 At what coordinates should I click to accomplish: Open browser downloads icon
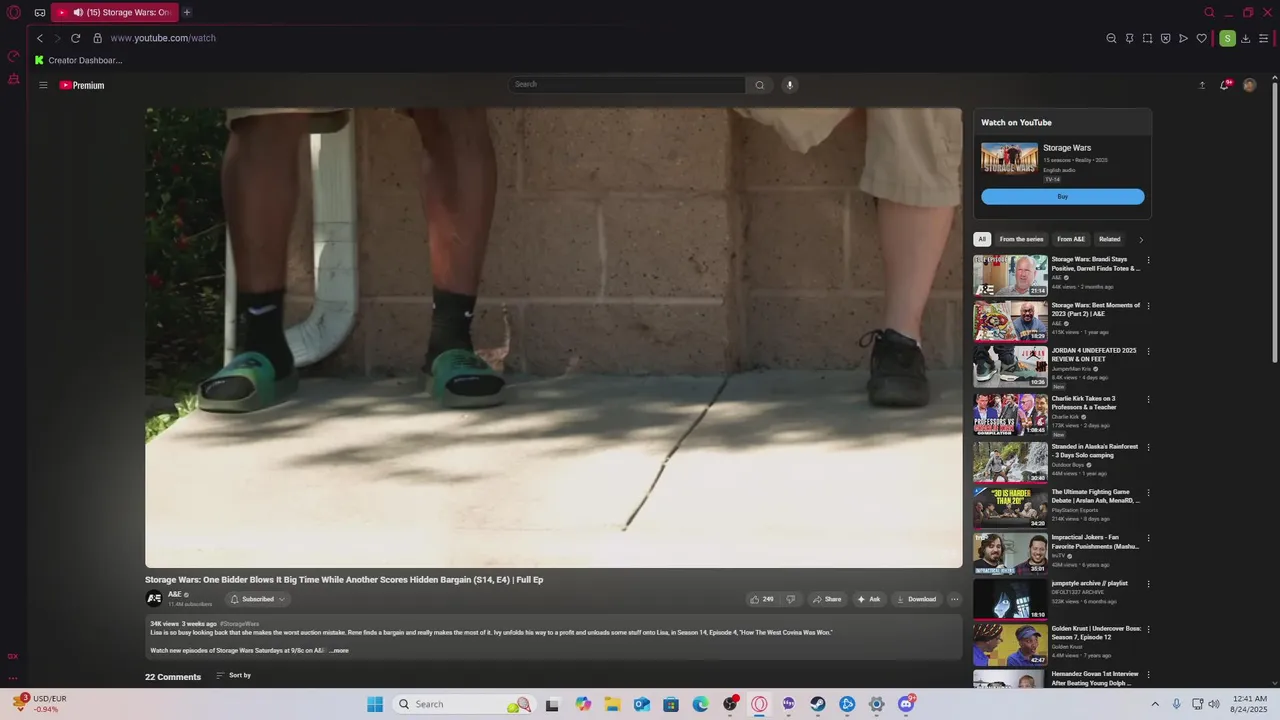coord(1245,38)
